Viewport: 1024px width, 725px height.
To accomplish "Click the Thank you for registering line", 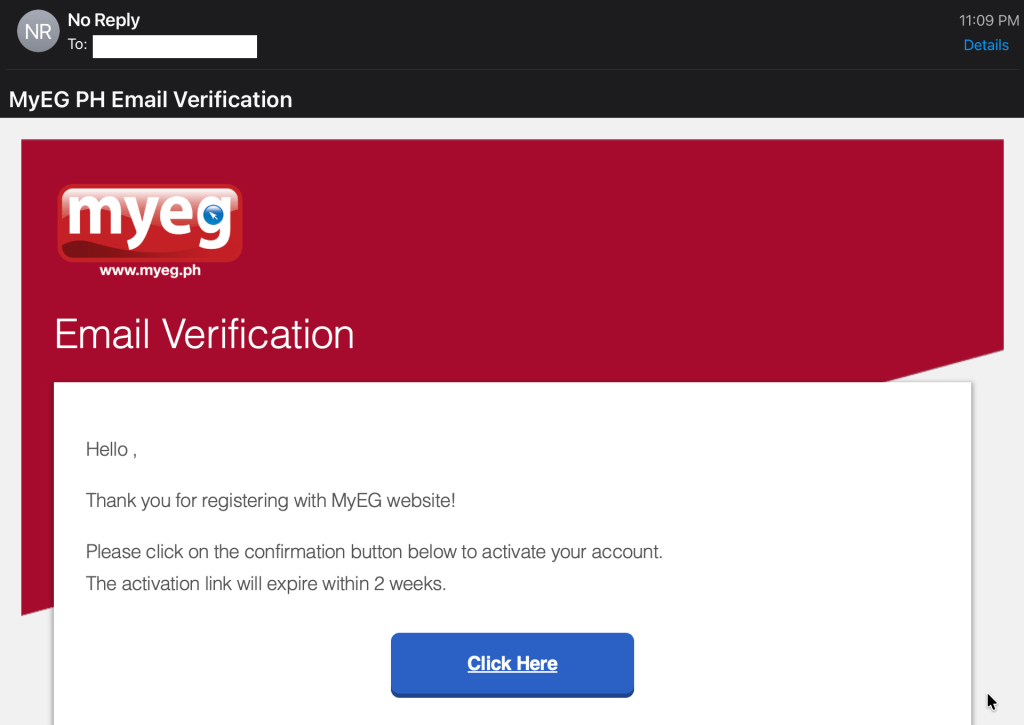I will pos(270,500).
